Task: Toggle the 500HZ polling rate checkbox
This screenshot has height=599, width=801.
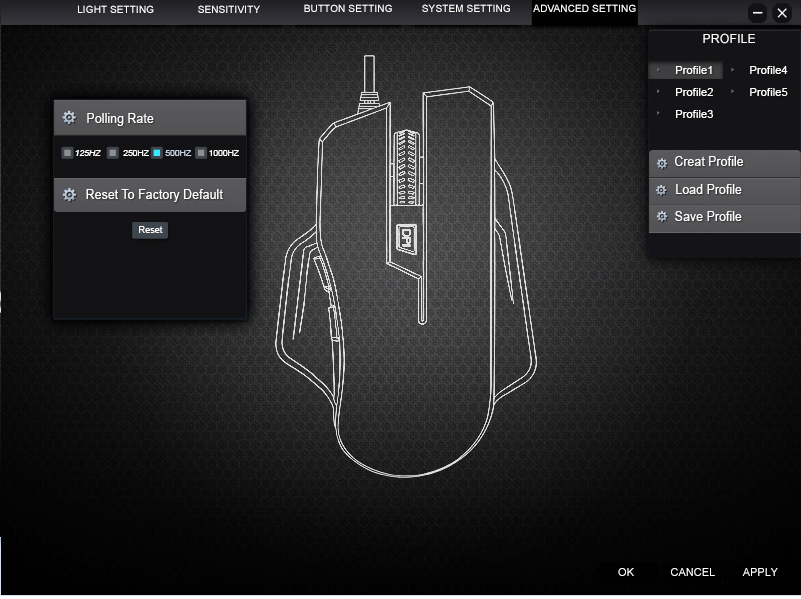Action: [x=157, y=153]
